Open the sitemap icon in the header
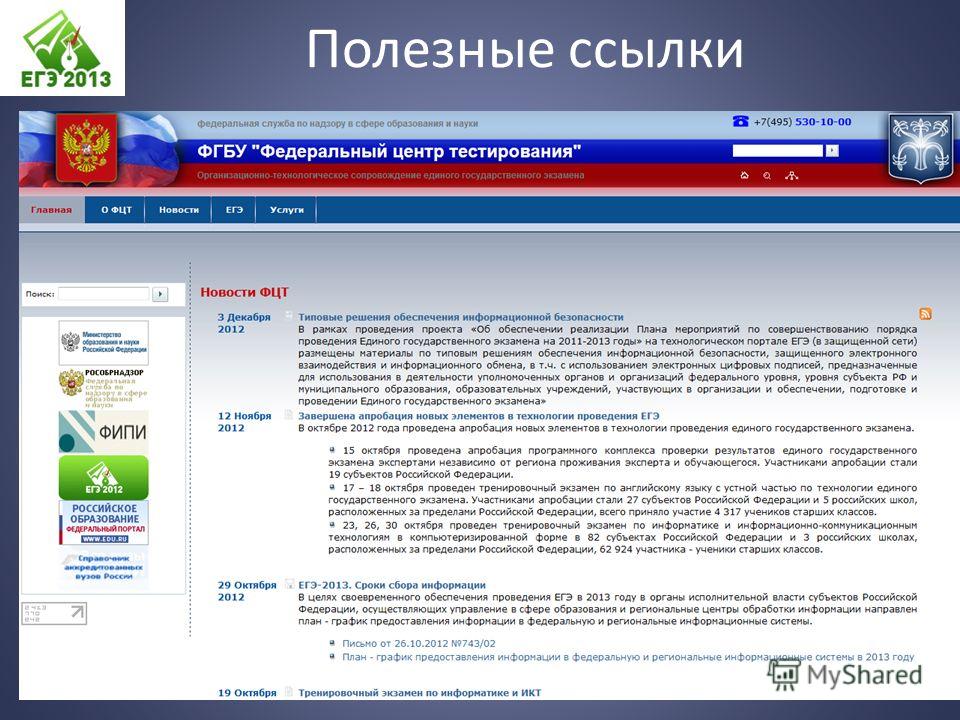The image size is (960, 720). 792,176
